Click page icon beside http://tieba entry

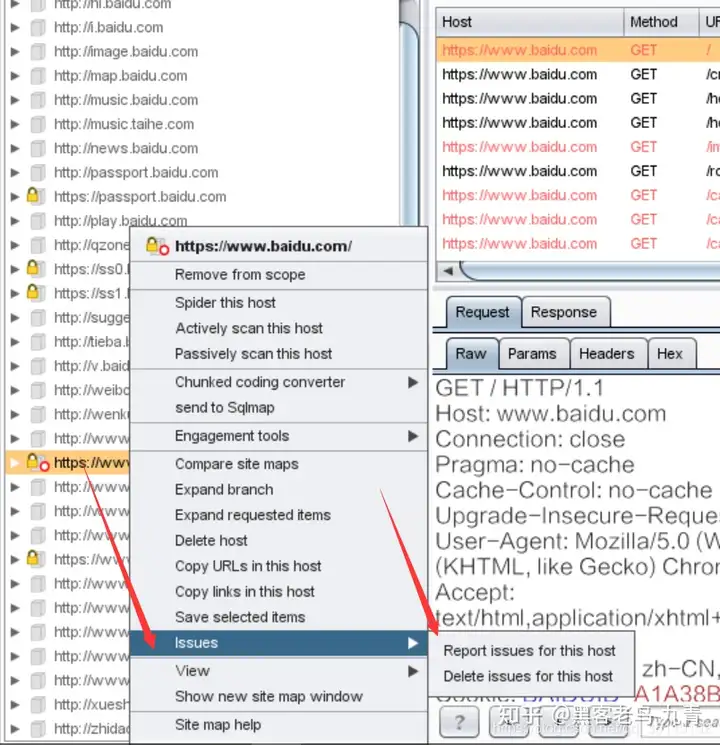click(x=38, y=342)
